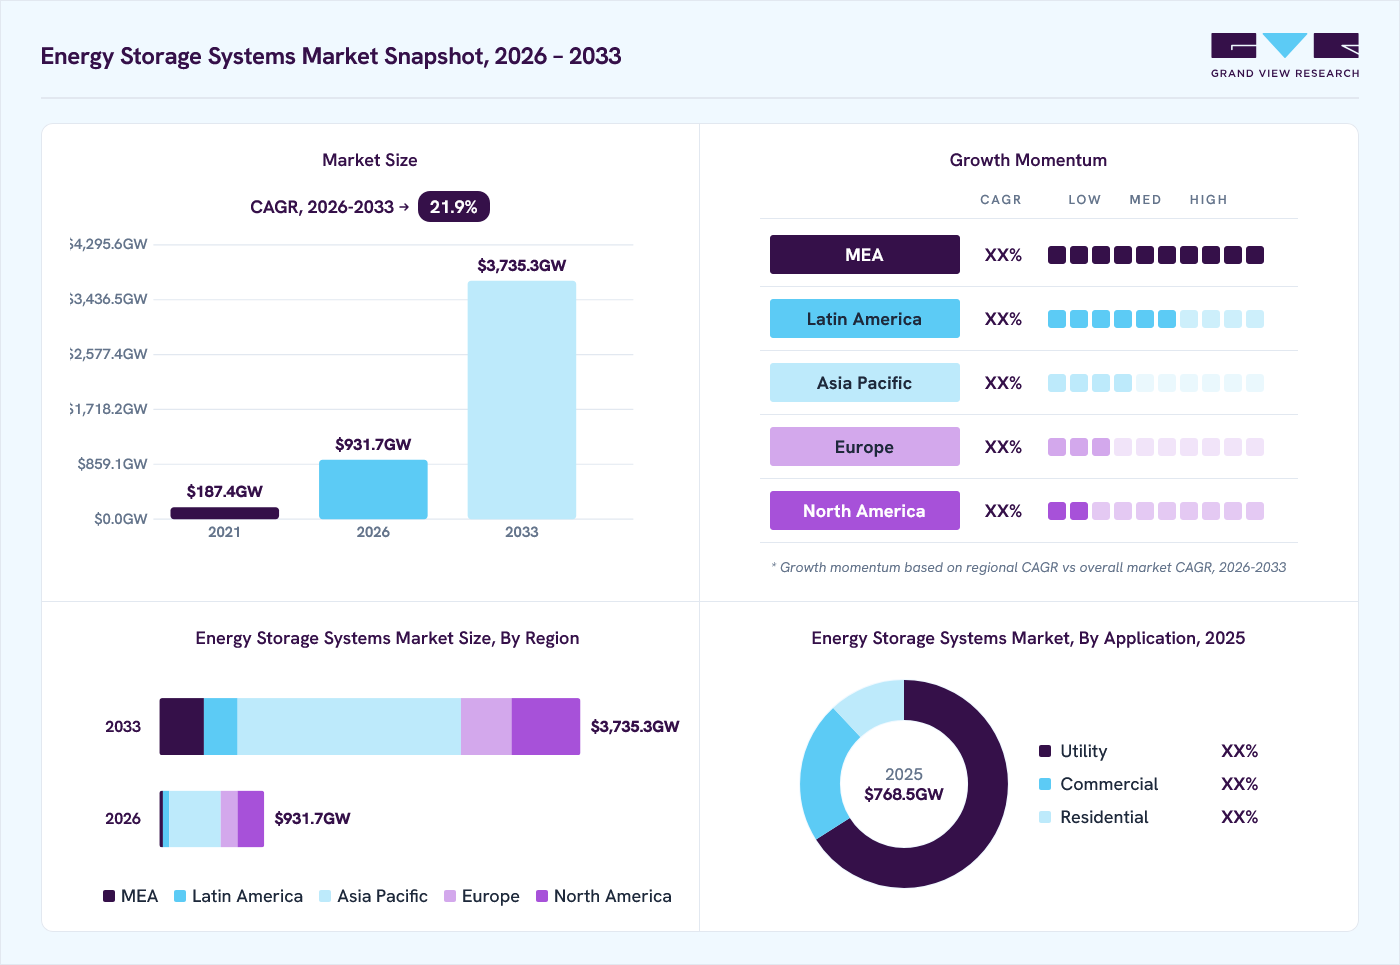Image resolution: width=1400 pixels, height=965 pixels.
Task: Click the $3,735.3GW label above the 2033 bar
Action: 522,265
